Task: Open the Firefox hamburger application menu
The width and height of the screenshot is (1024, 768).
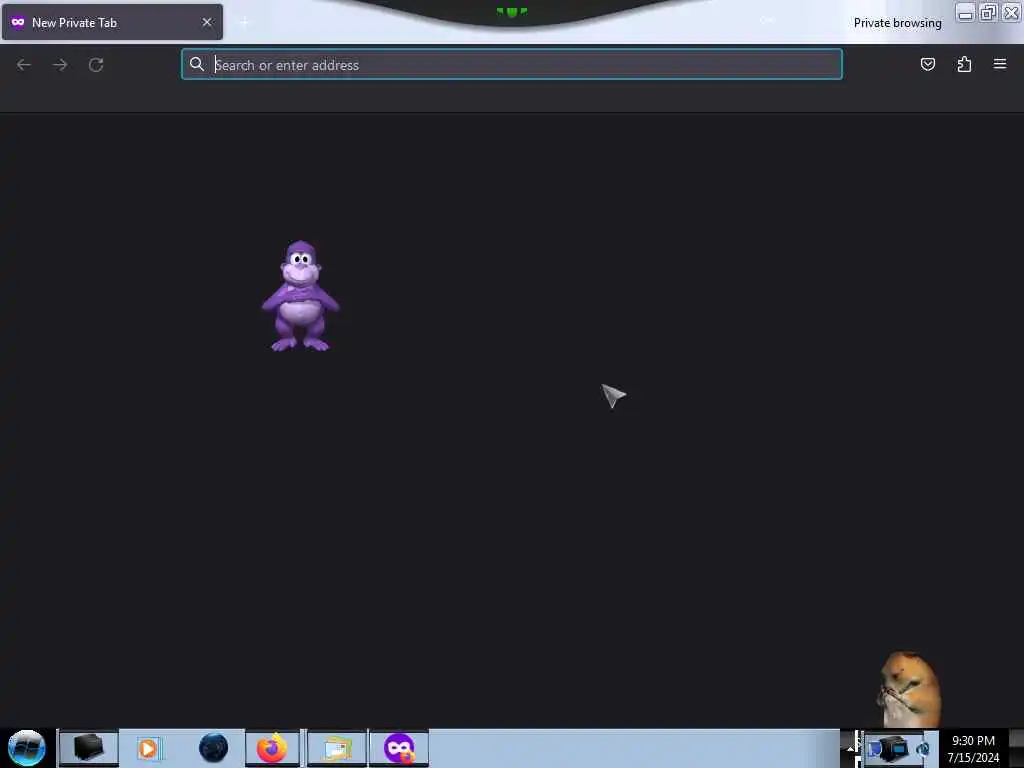Action: 1000,64
